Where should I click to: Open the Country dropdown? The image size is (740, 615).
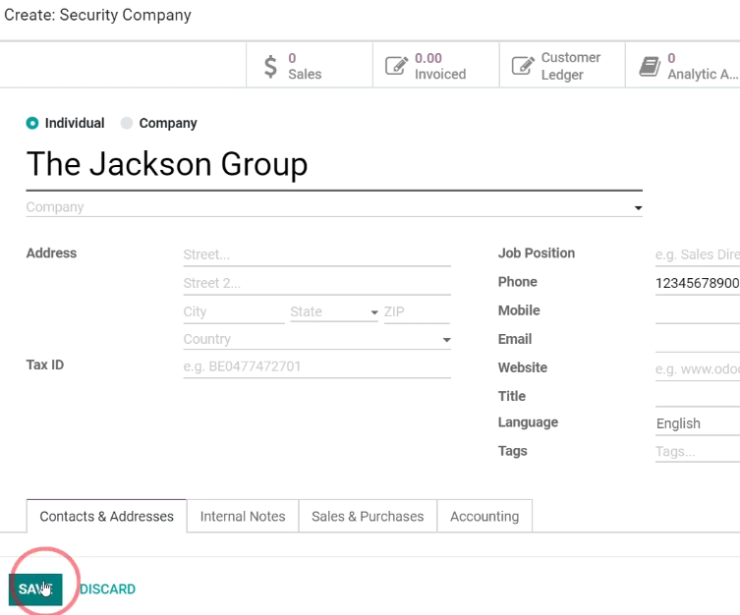(x=317, y=339)
